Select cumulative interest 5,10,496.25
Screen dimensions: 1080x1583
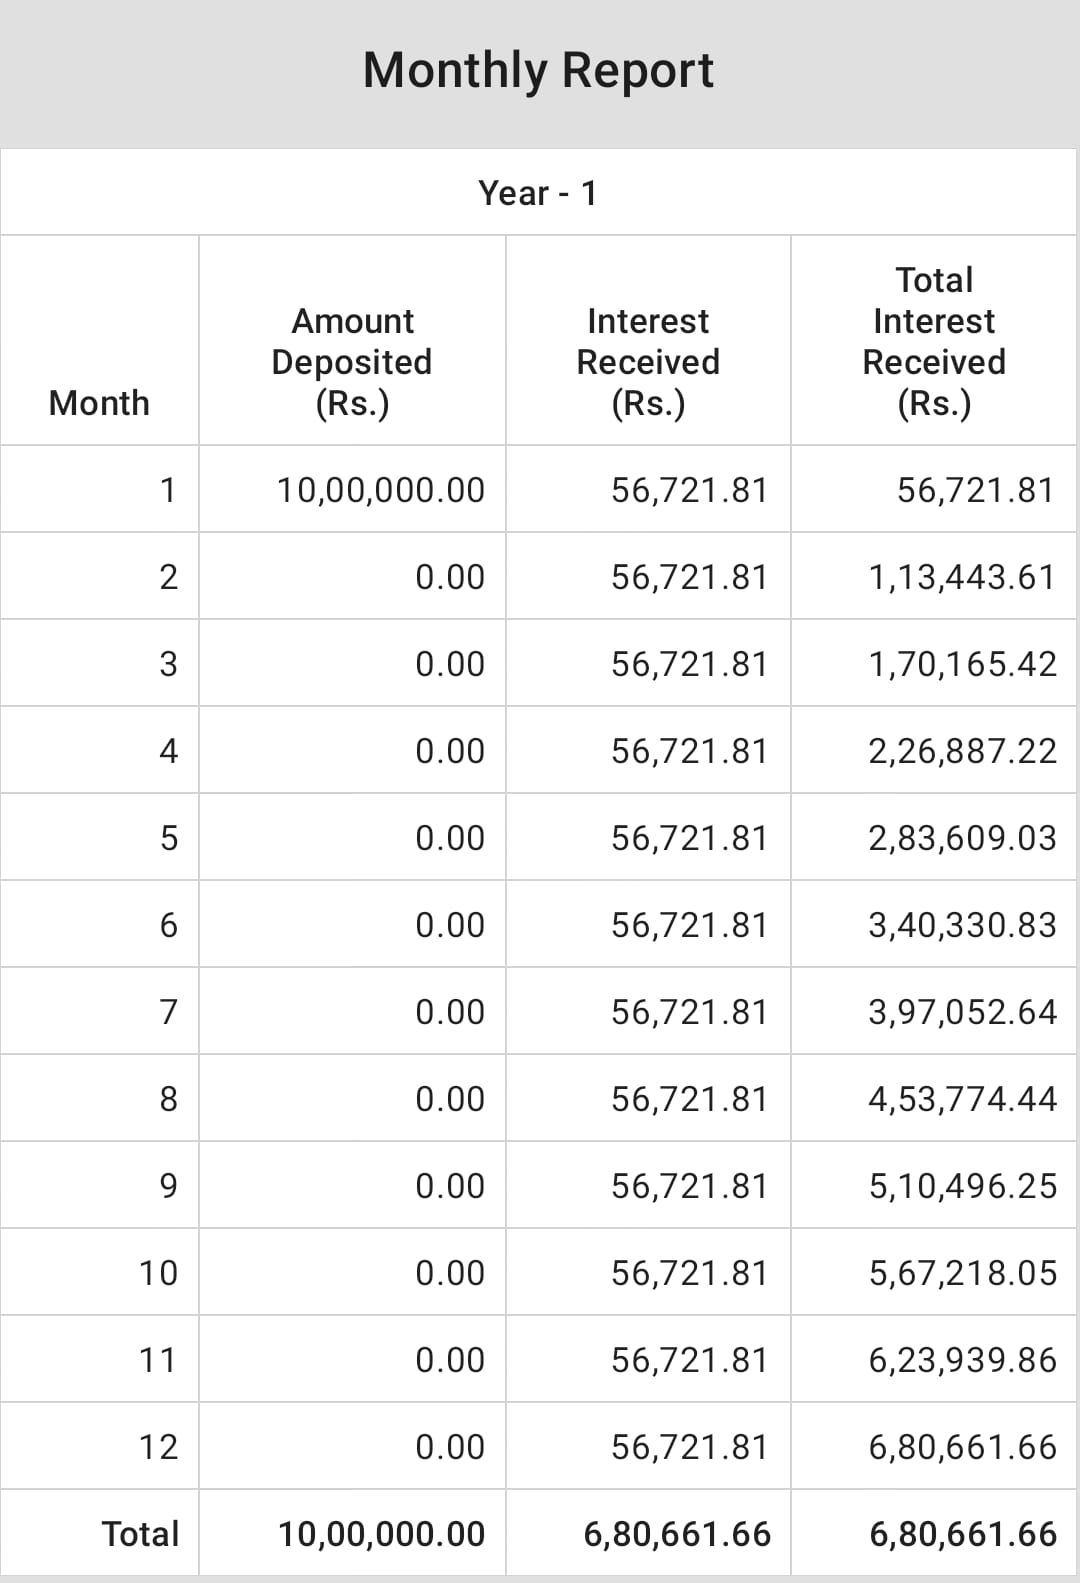point(962,1186)
